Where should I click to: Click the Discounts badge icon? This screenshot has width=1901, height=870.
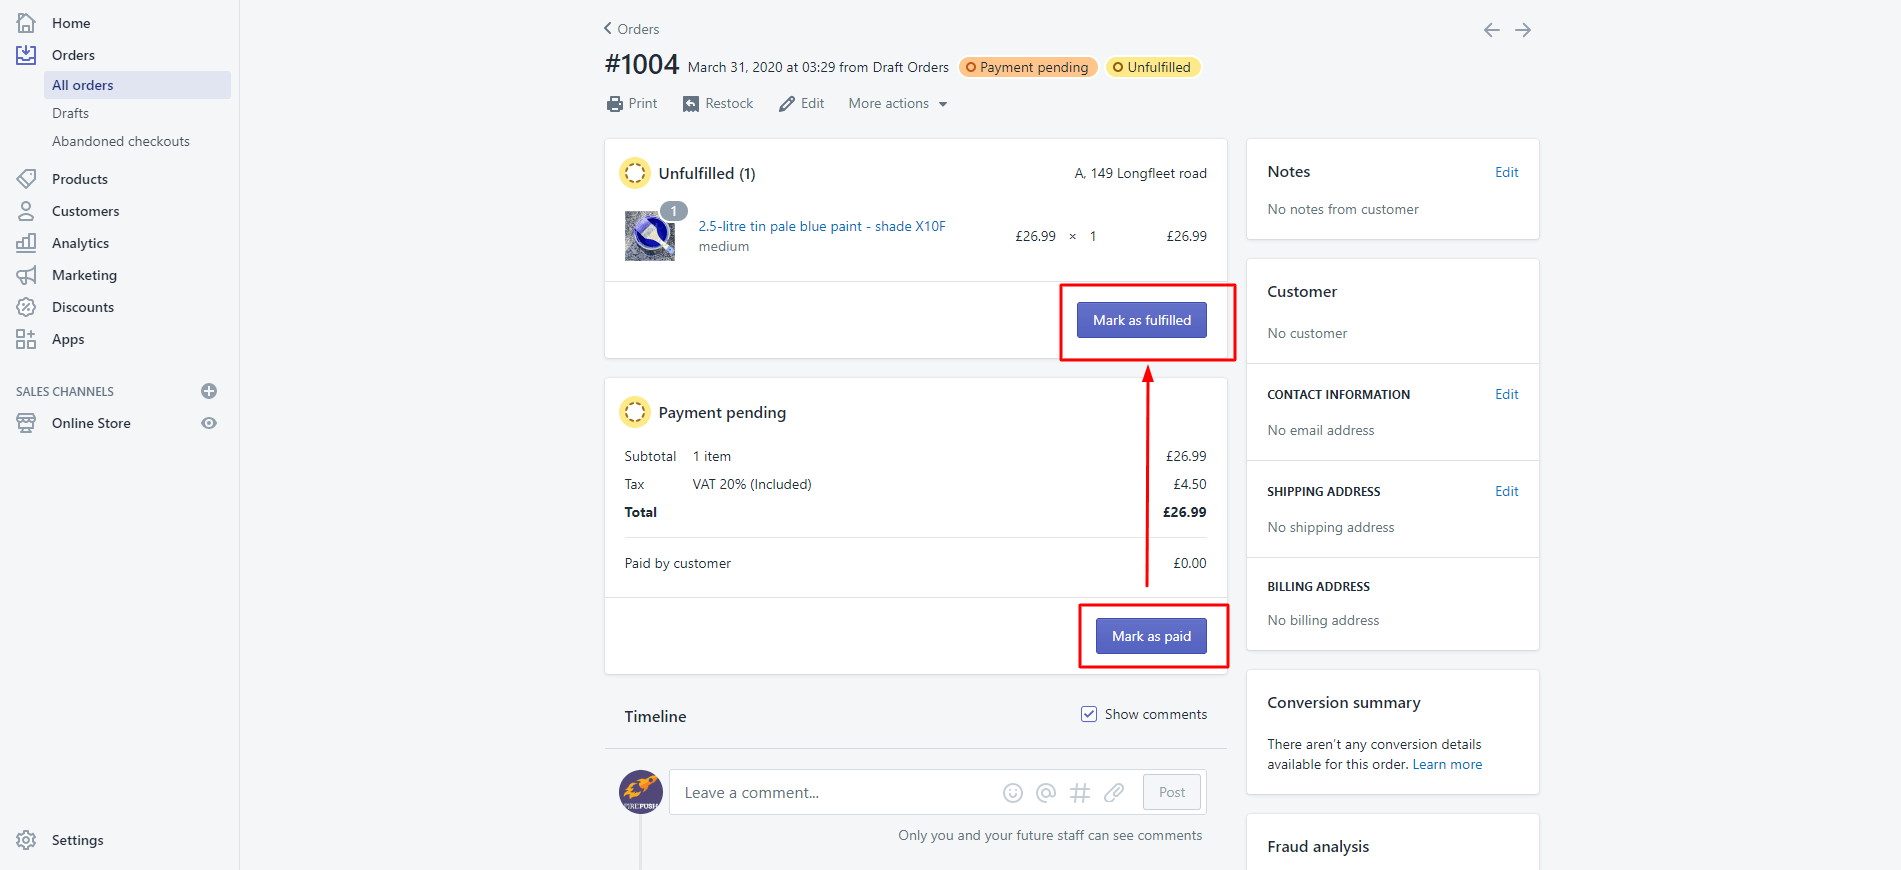pyautogui.click(x=26, y=307)
